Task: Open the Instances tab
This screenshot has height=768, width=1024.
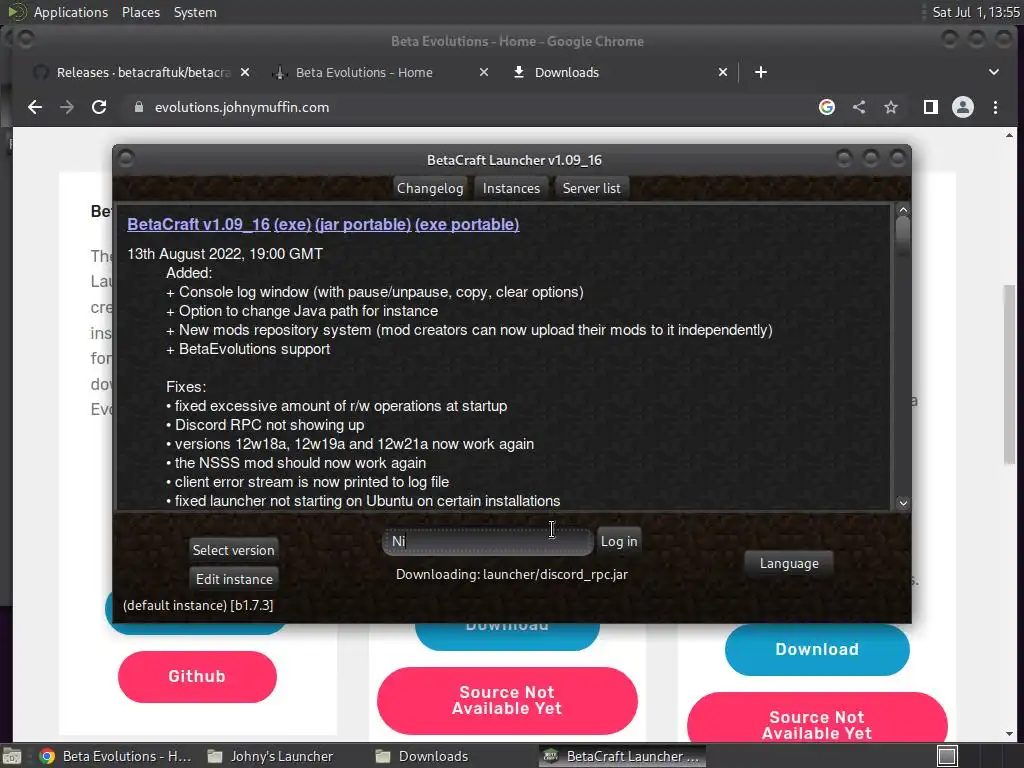Action: pos(511,188)
